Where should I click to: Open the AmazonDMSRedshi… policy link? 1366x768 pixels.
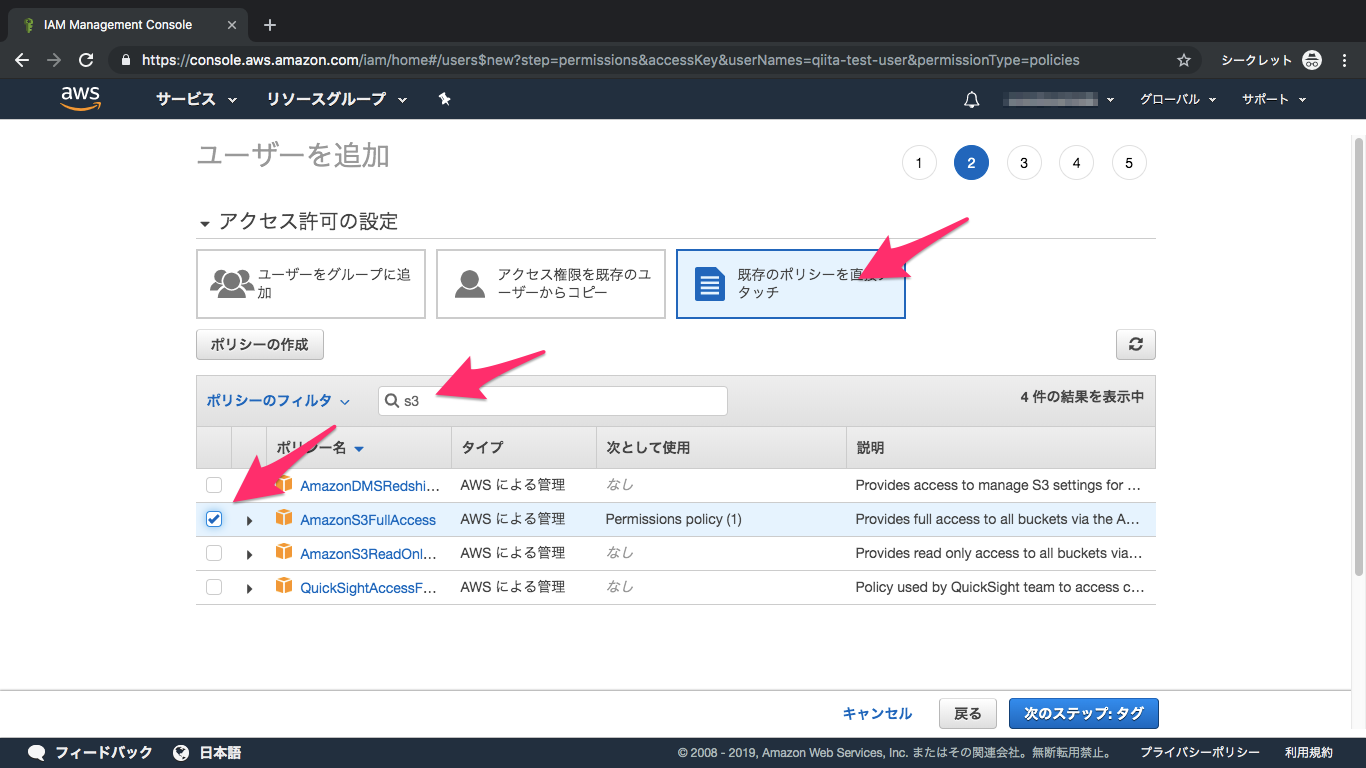click(x=370, y=486)
